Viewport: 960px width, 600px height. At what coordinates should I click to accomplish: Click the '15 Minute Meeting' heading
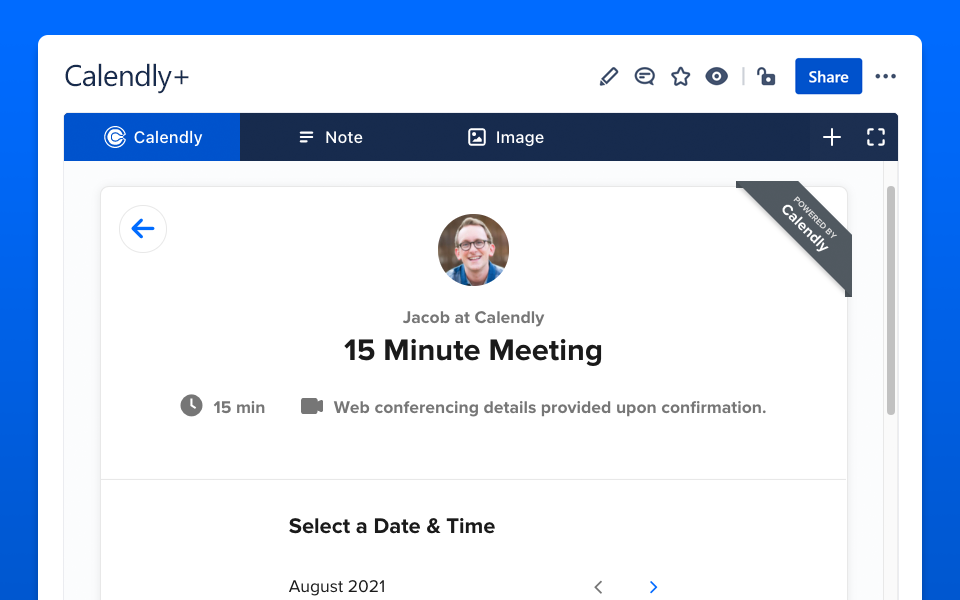(473, 350)
